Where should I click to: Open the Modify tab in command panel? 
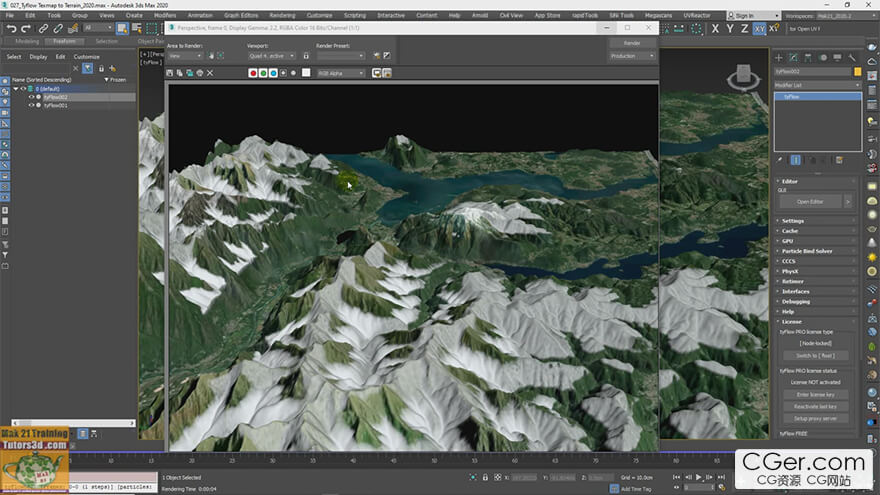click(x=793, y=57)
